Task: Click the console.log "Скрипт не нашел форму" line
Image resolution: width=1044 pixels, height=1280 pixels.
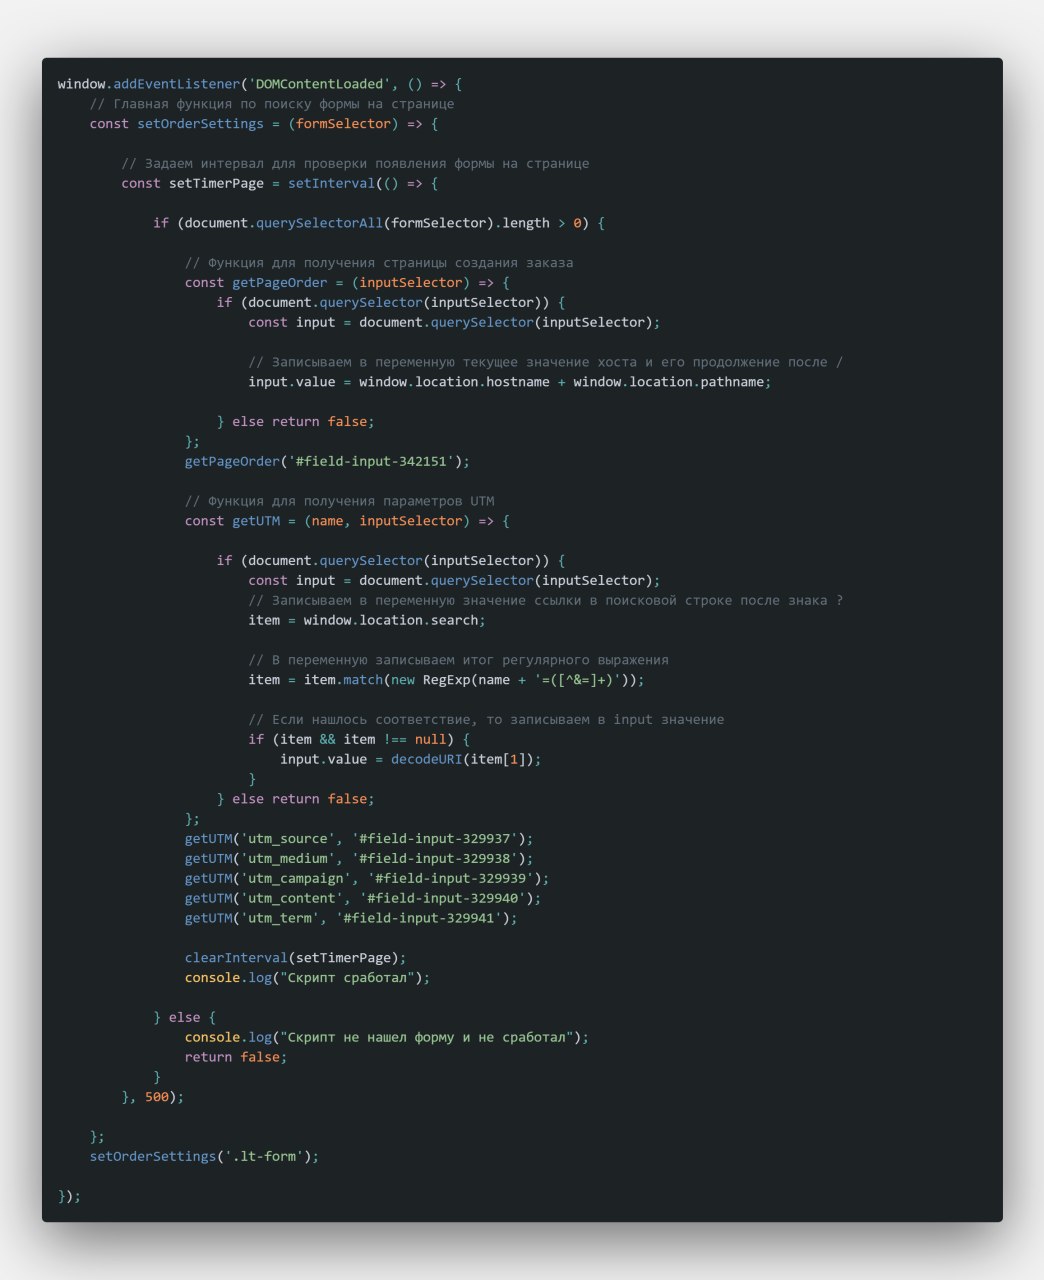Action: (x=387, y=1037)
